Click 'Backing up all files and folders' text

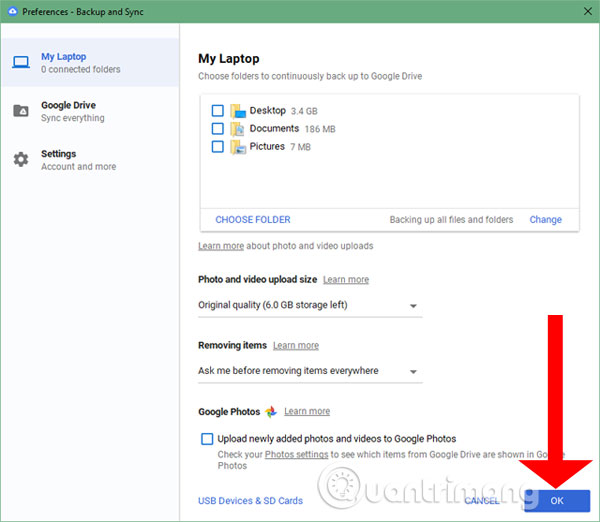[451, 220]
